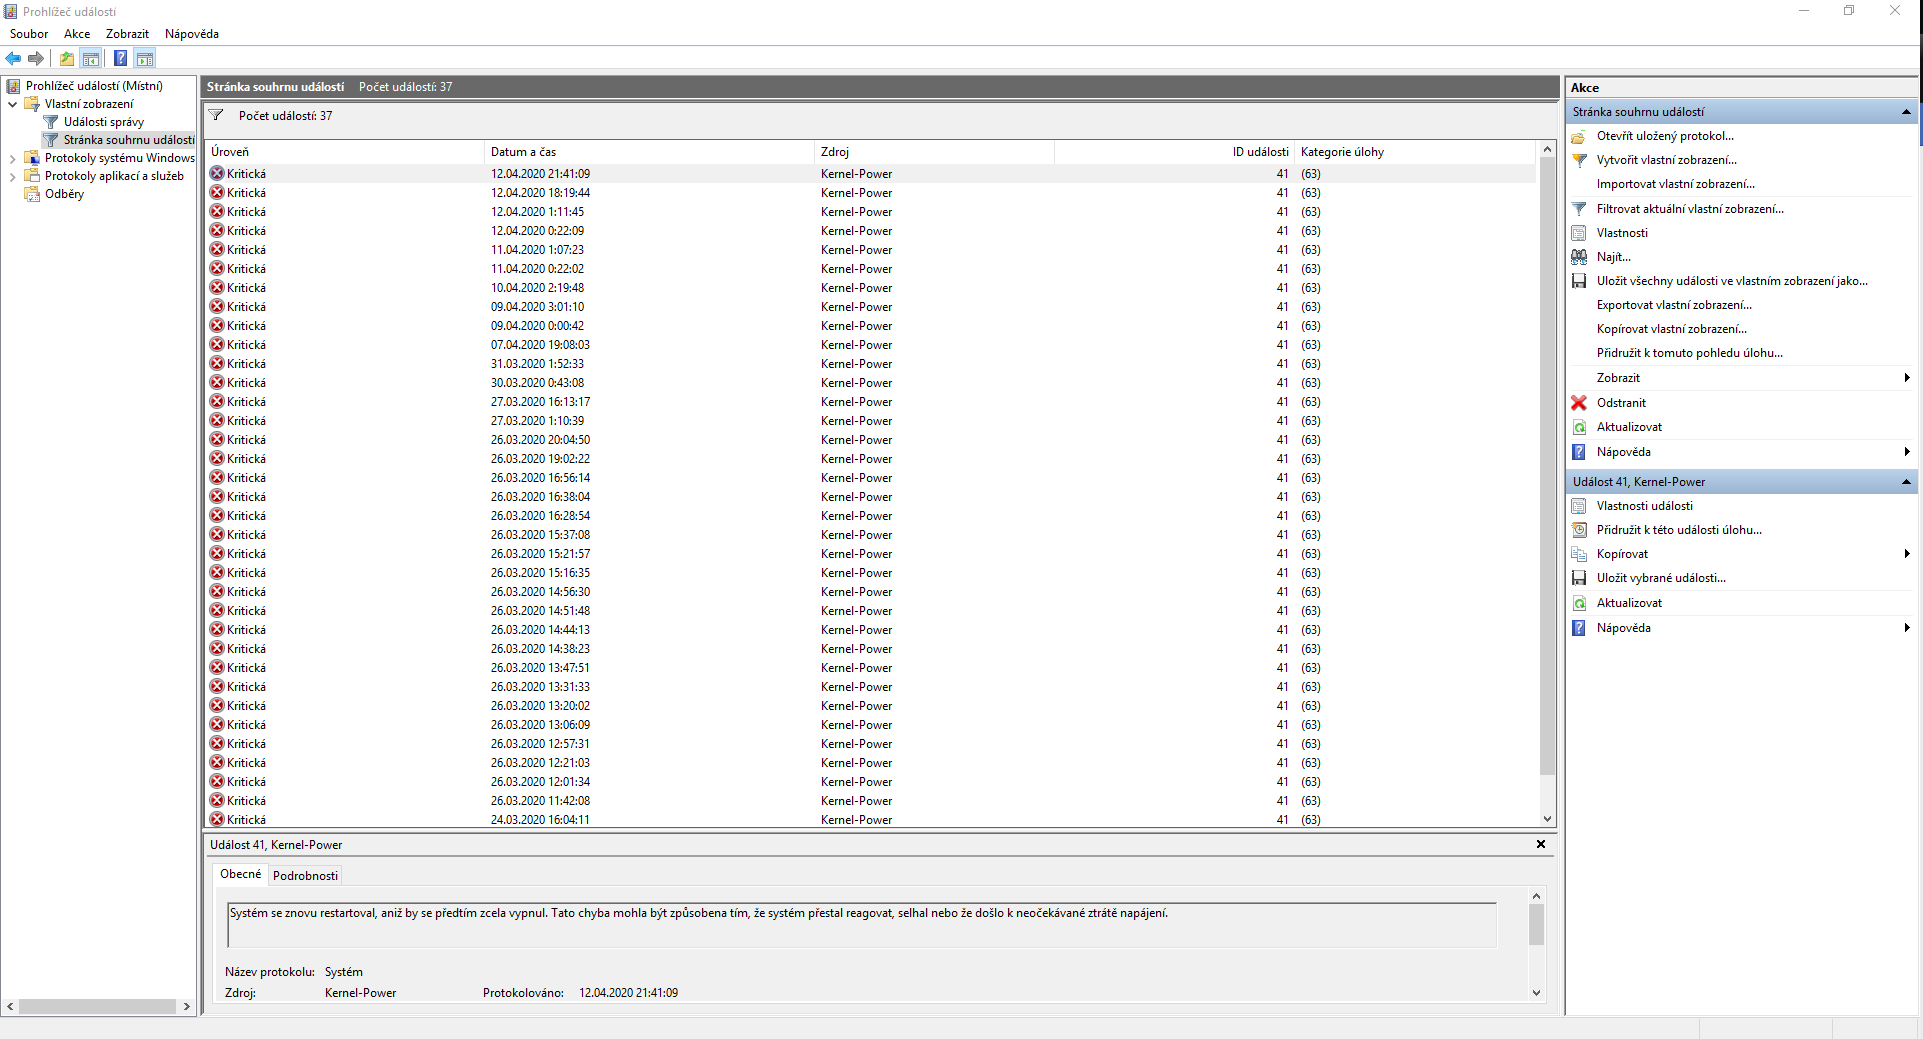Image resolution: width=1923 pixels, height=1039 pixels.
Task: Click Exportovat vlastní zobrazení action
Action: (1674, 305)
